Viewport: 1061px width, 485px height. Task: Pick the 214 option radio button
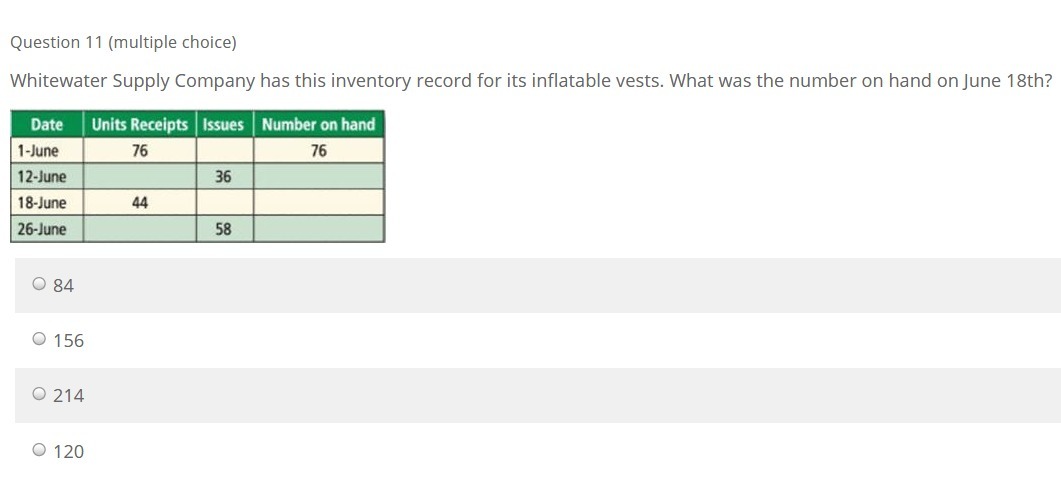(x=39, y=395)
